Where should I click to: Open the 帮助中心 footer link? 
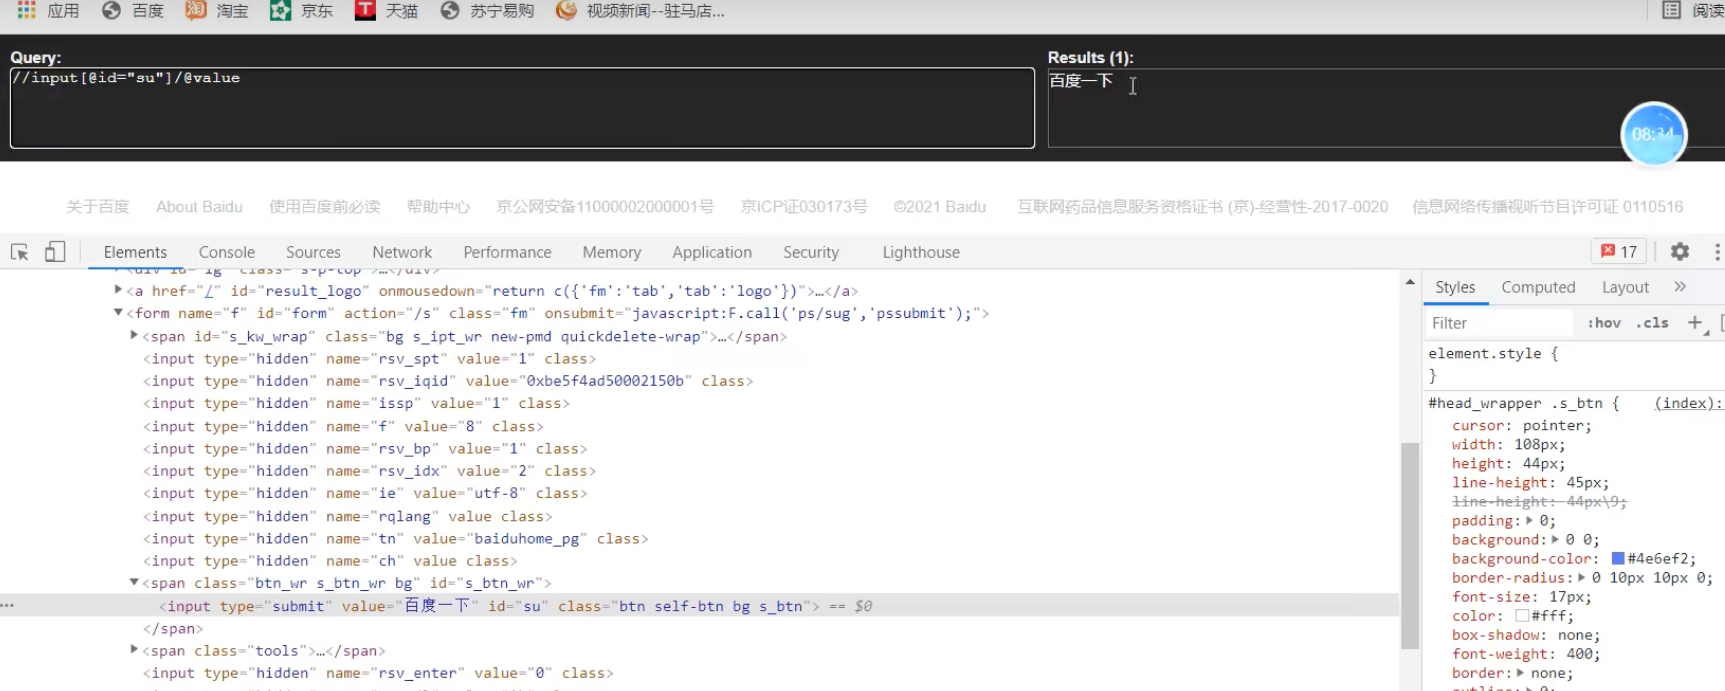438,207
